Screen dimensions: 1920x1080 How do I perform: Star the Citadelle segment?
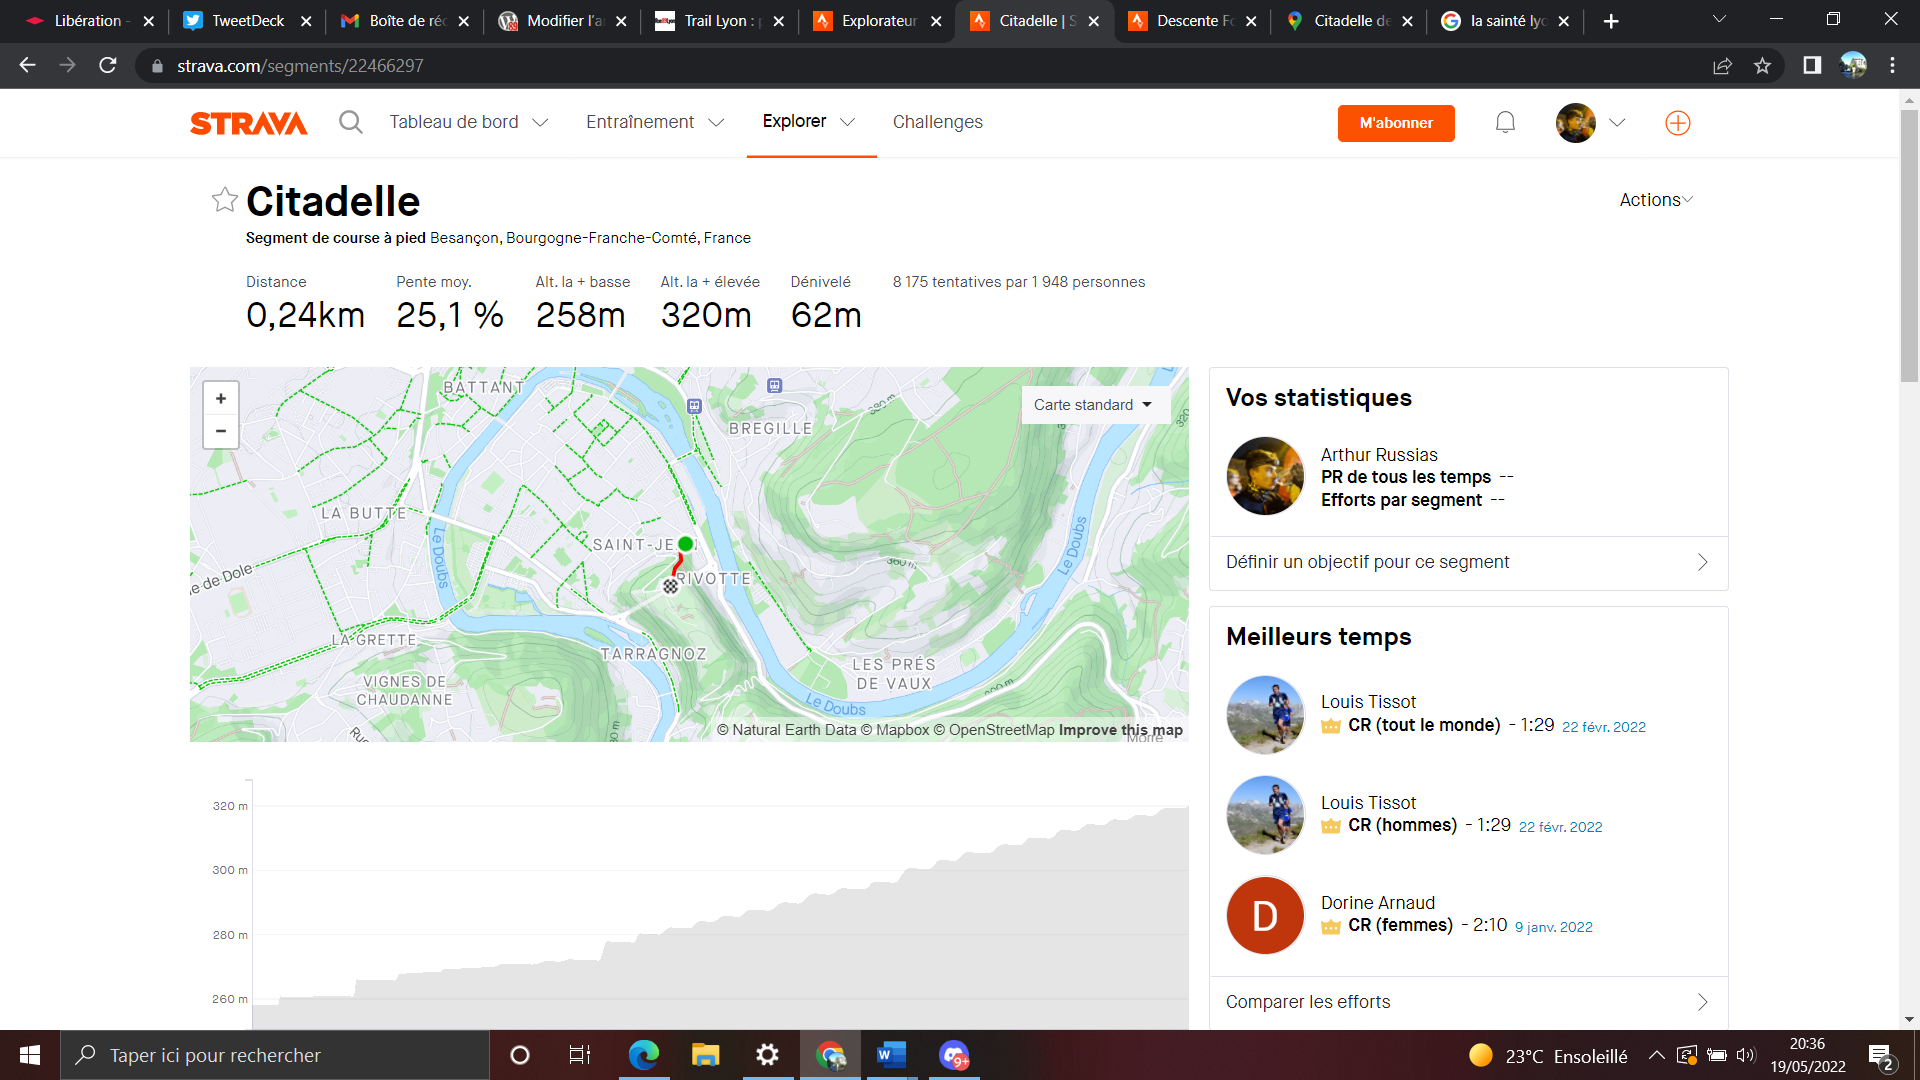(224, 200)
